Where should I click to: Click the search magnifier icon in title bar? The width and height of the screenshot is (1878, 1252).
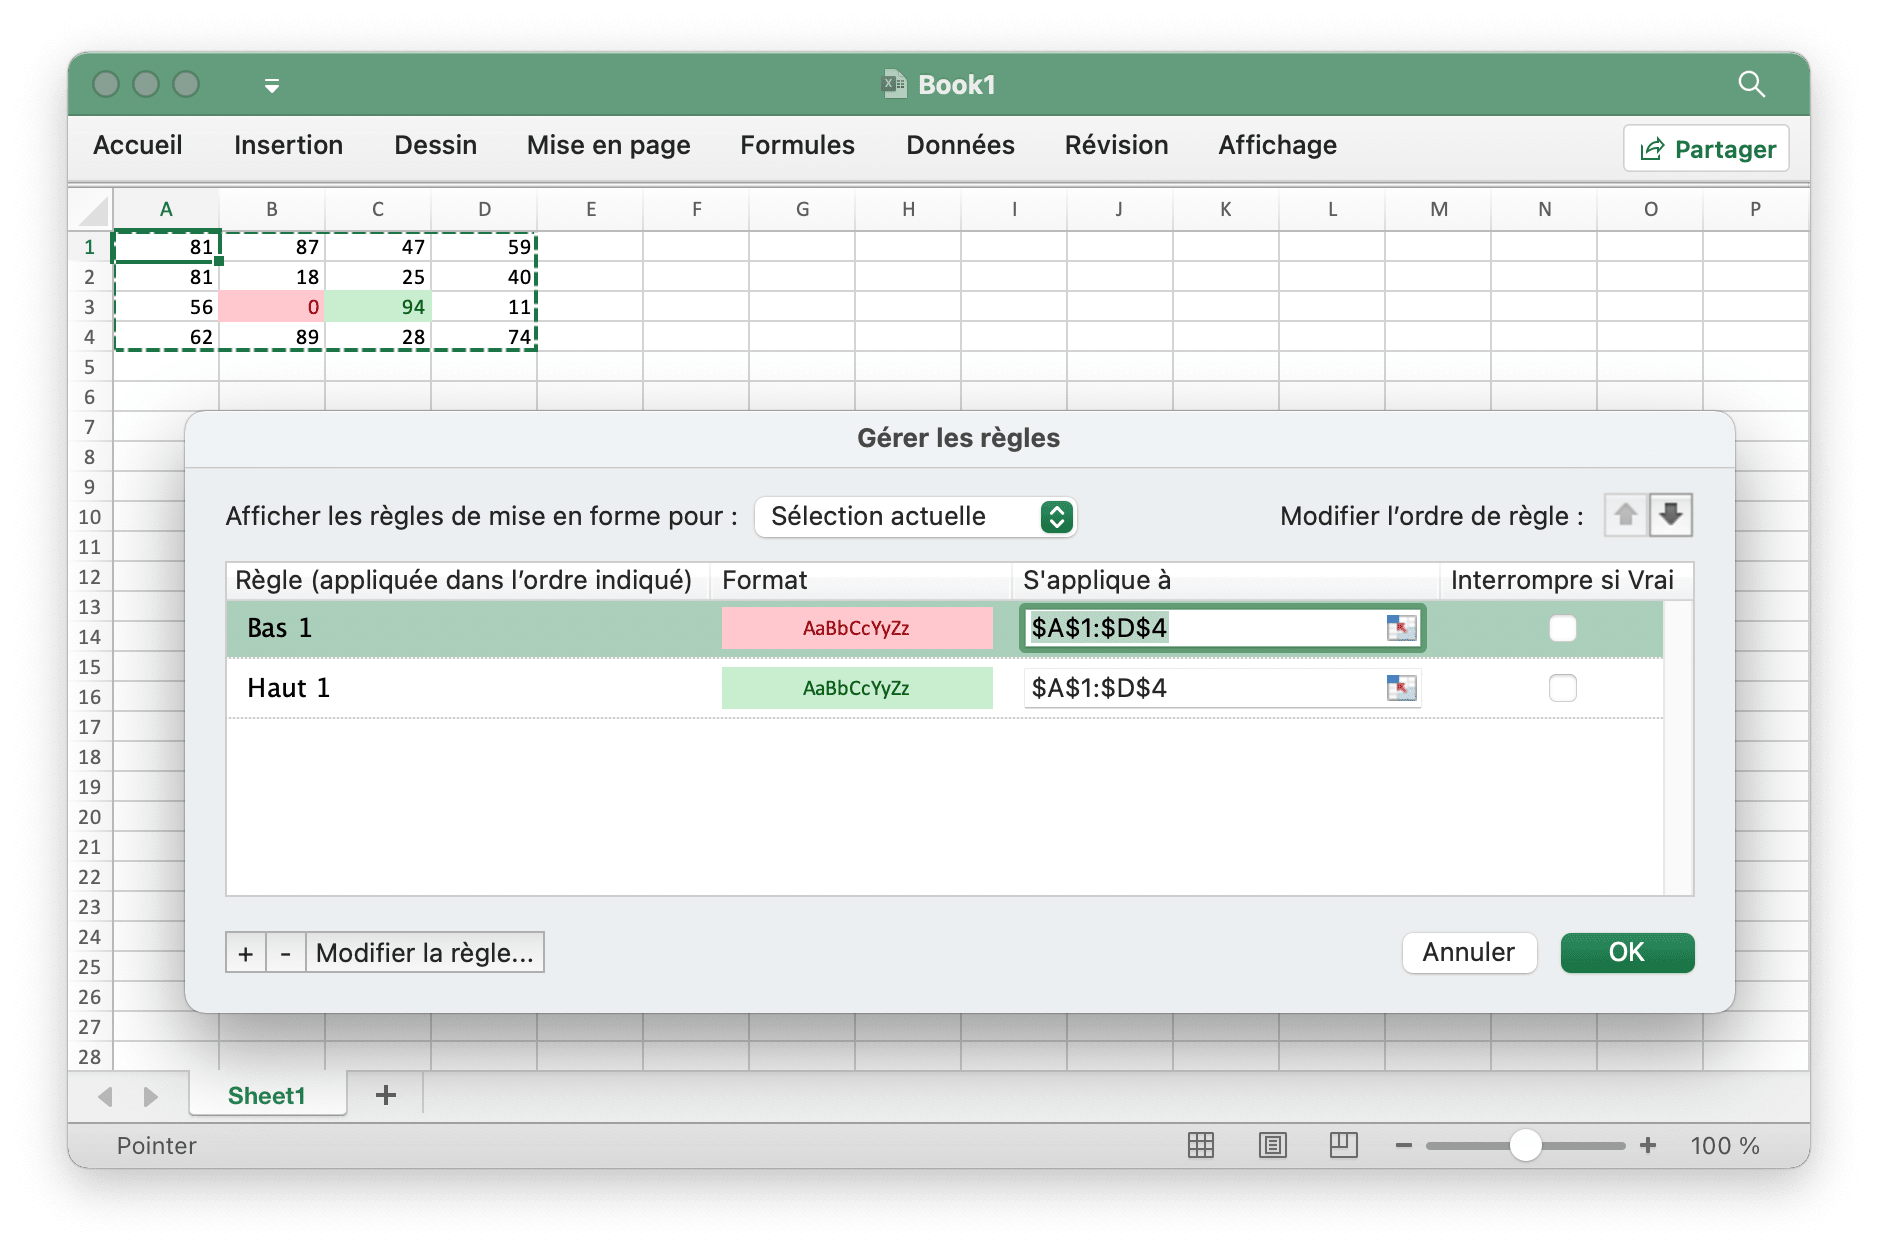tap(1751, 84)
